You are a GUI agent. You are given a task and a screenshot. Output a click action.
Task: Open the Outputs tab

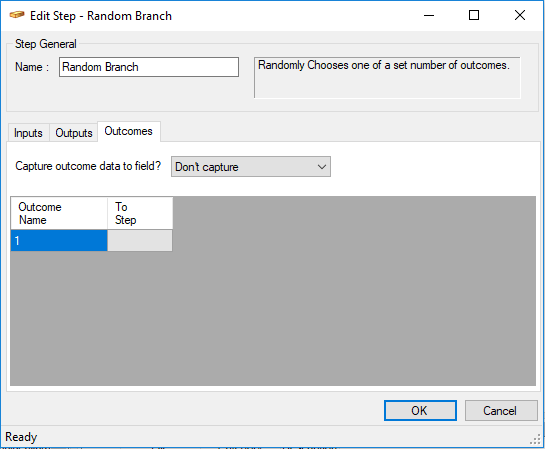(74, 133)
